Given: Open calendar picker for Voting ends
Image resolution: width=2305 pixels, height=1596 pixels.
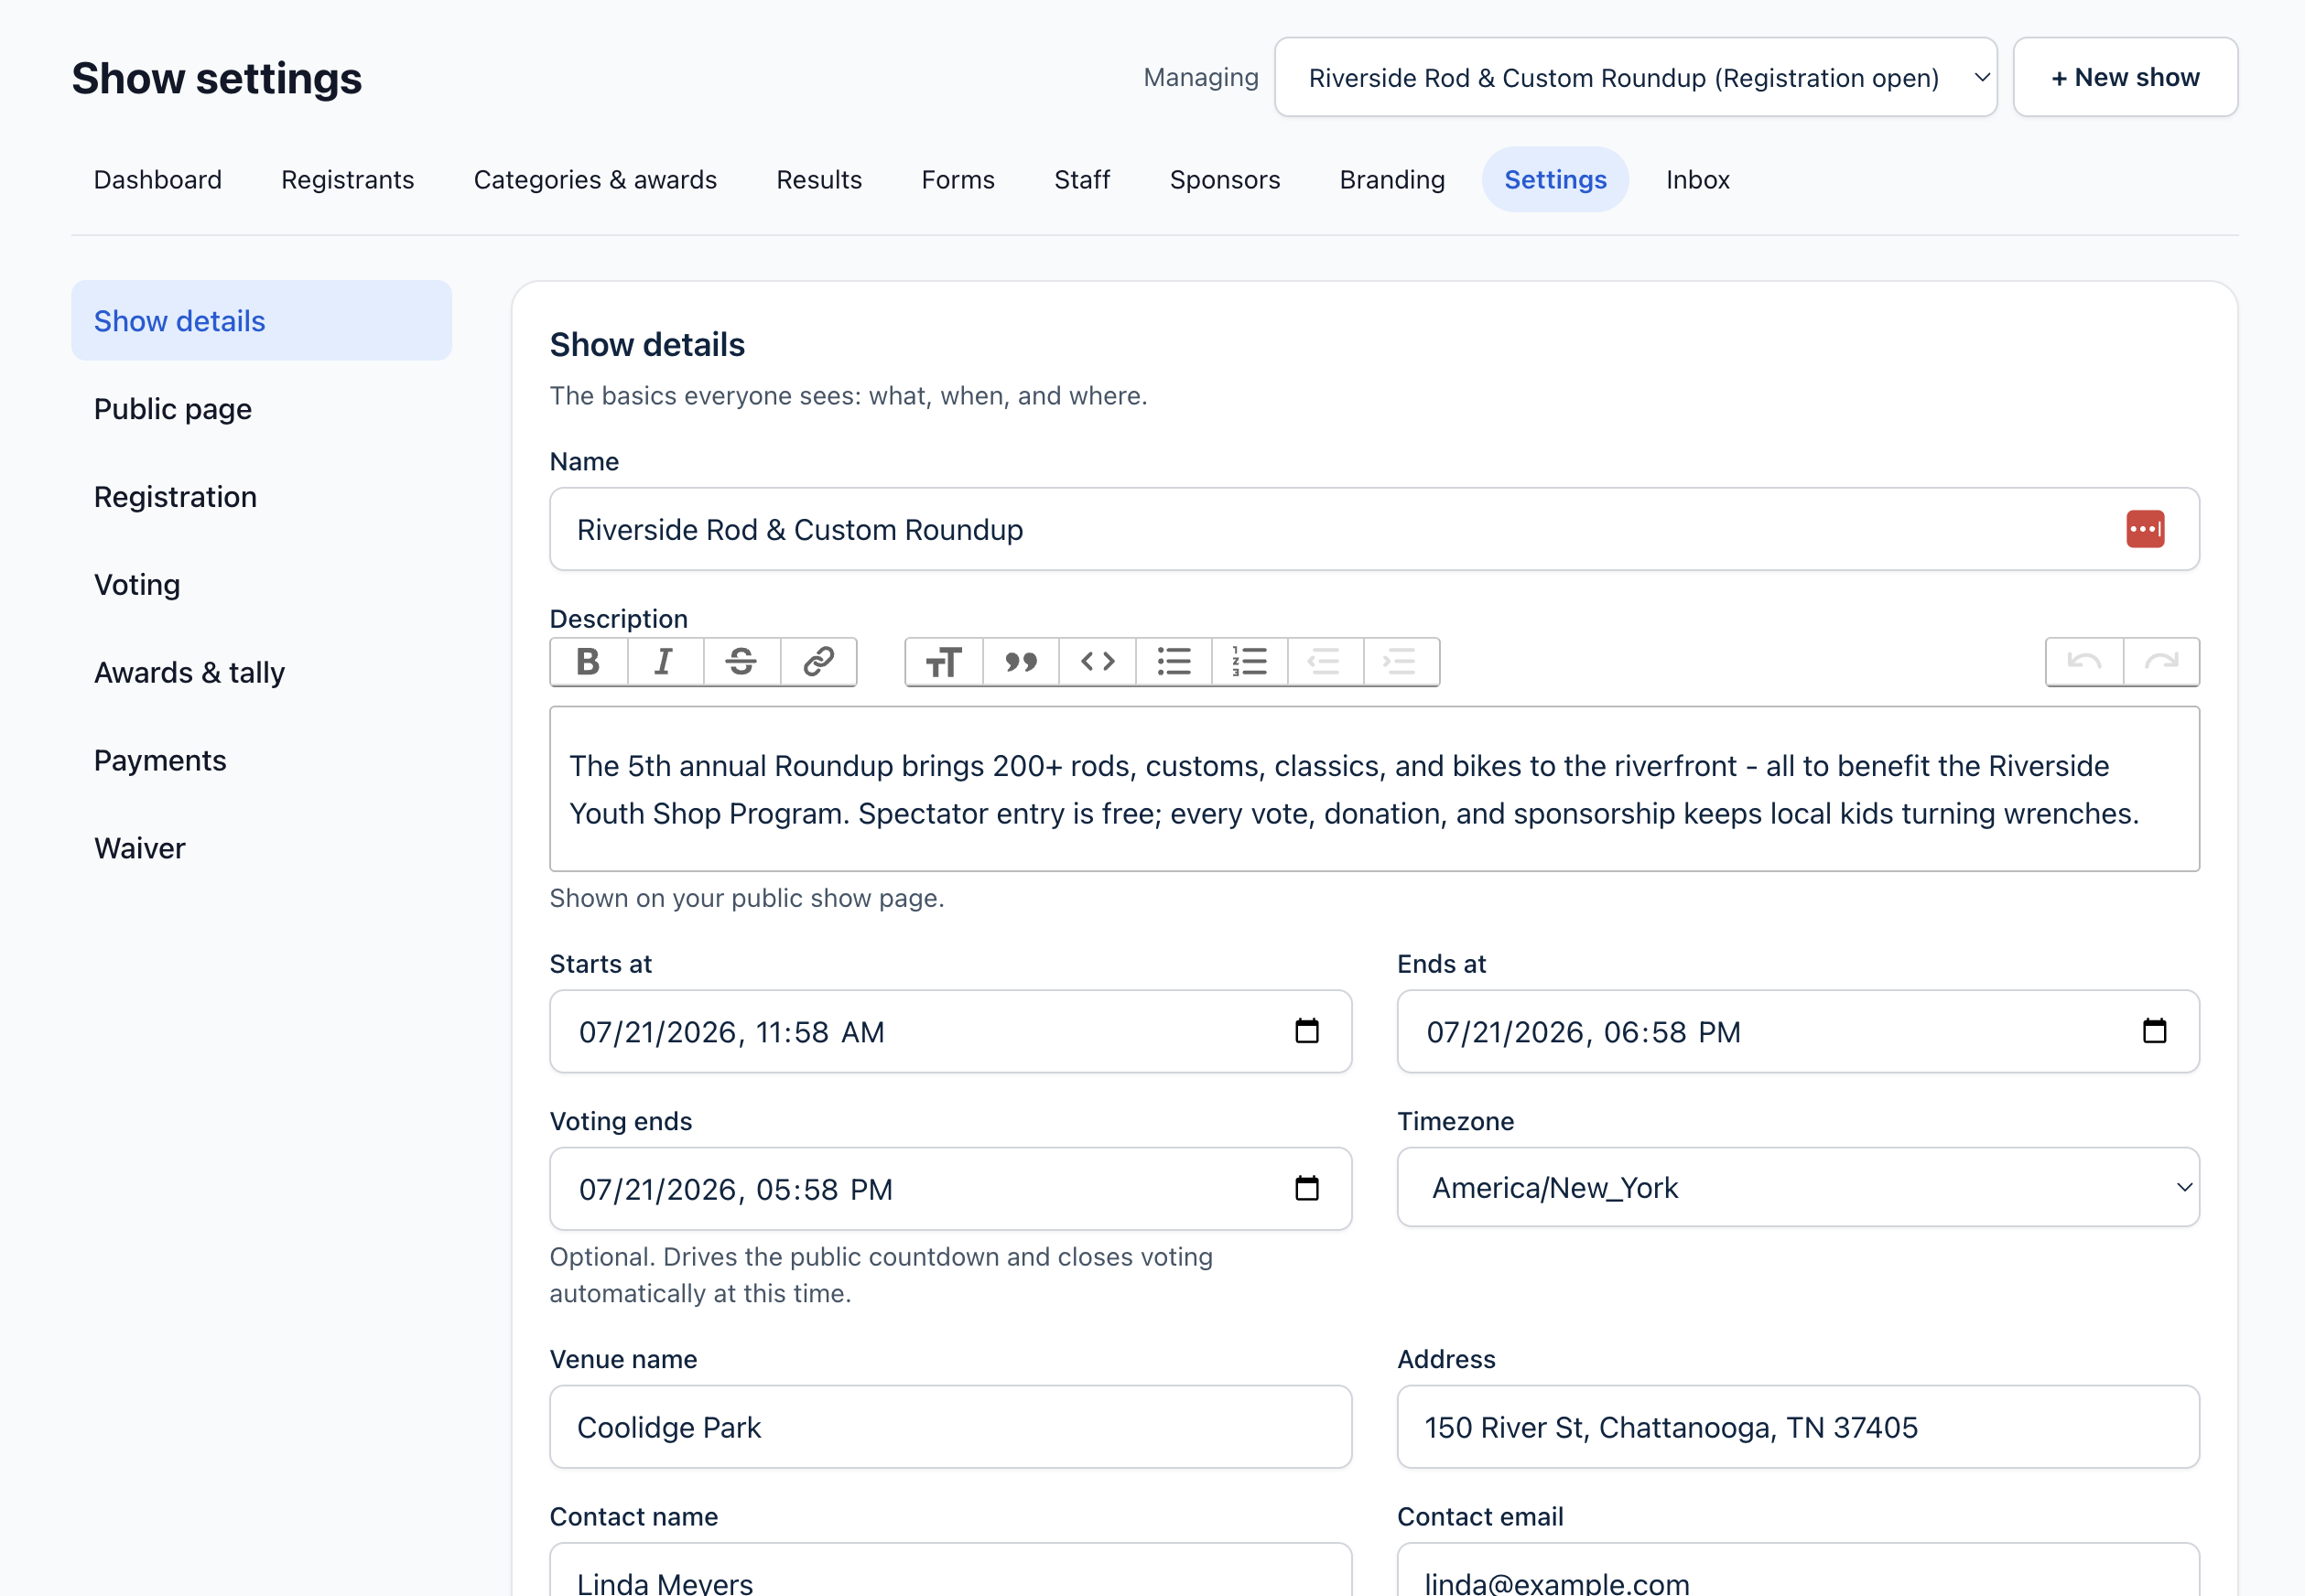Looking at the screenshot, I should [x=1307, y=1188].
